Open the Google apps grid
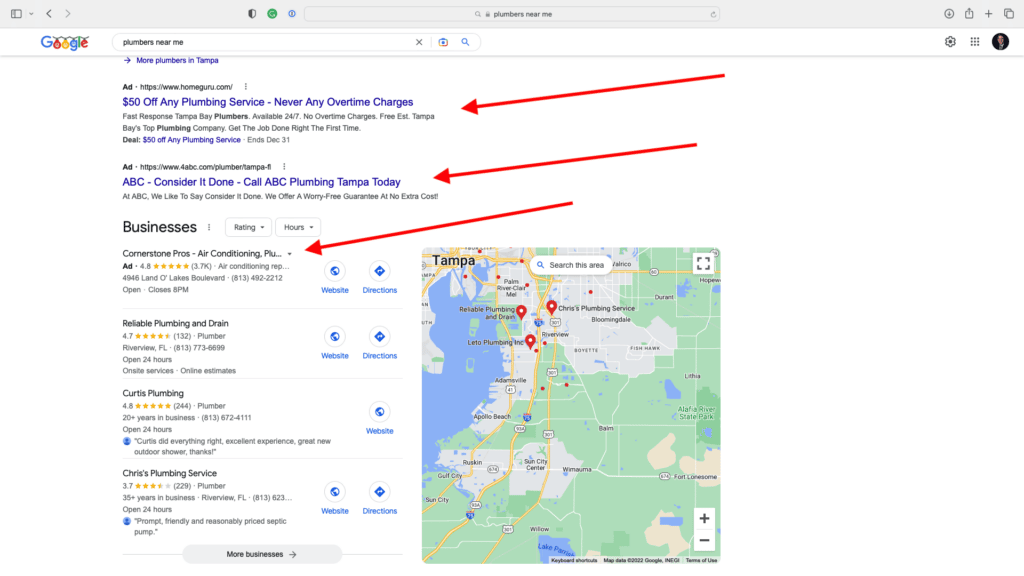The height and width of the screenshot is (576, 1024). 975,42
